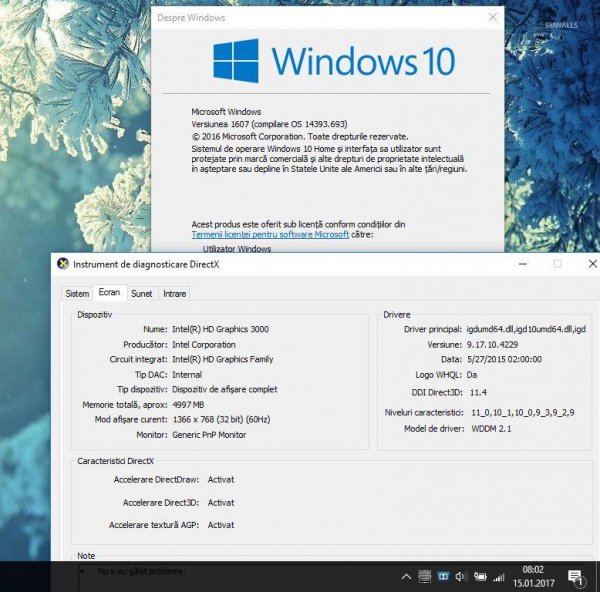Click the 1366 x 768 display mode value

222,419
